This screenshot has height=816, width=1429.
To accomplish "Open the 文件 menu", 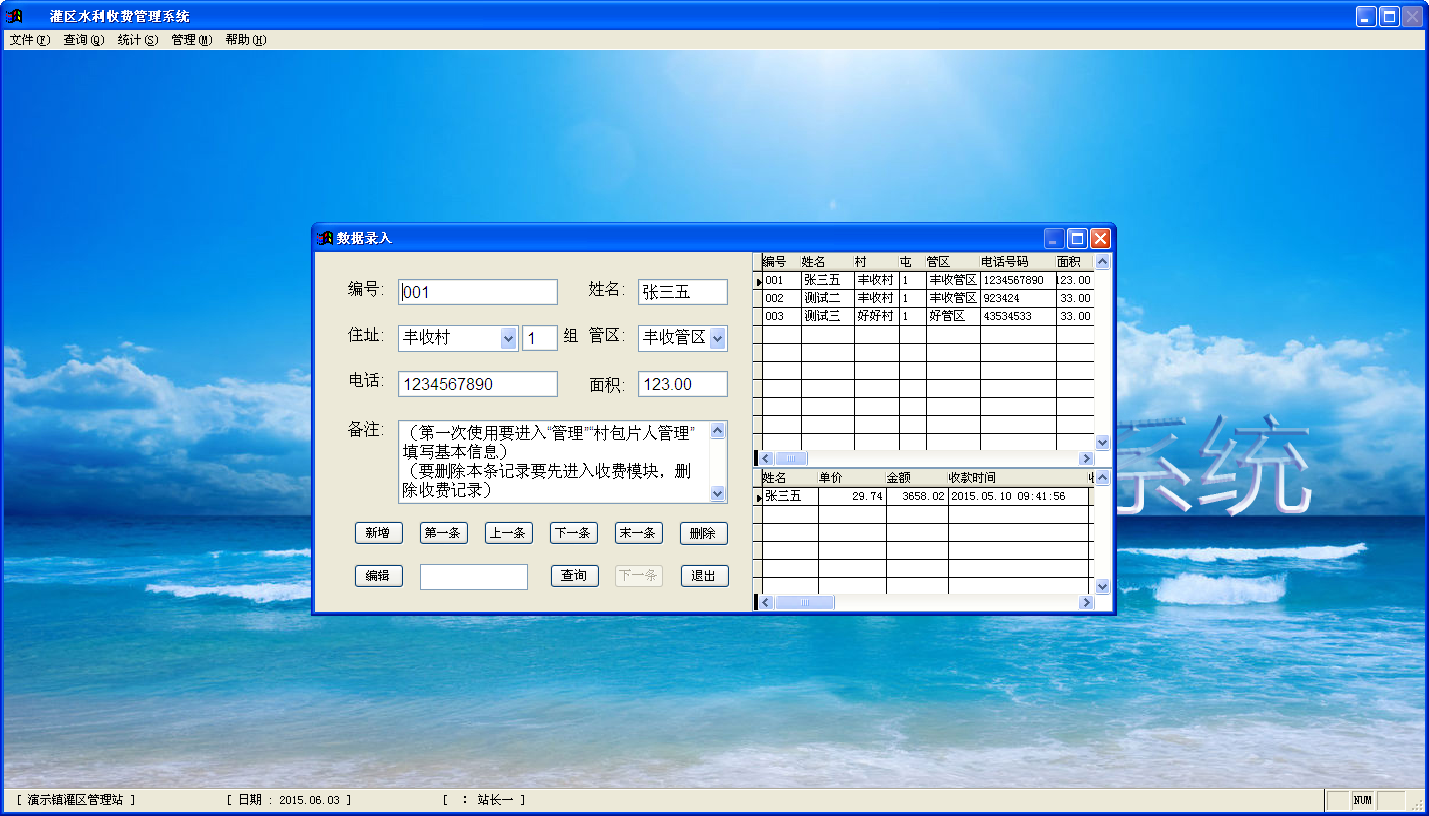I will pyautogui.click(x=29, y=40).
